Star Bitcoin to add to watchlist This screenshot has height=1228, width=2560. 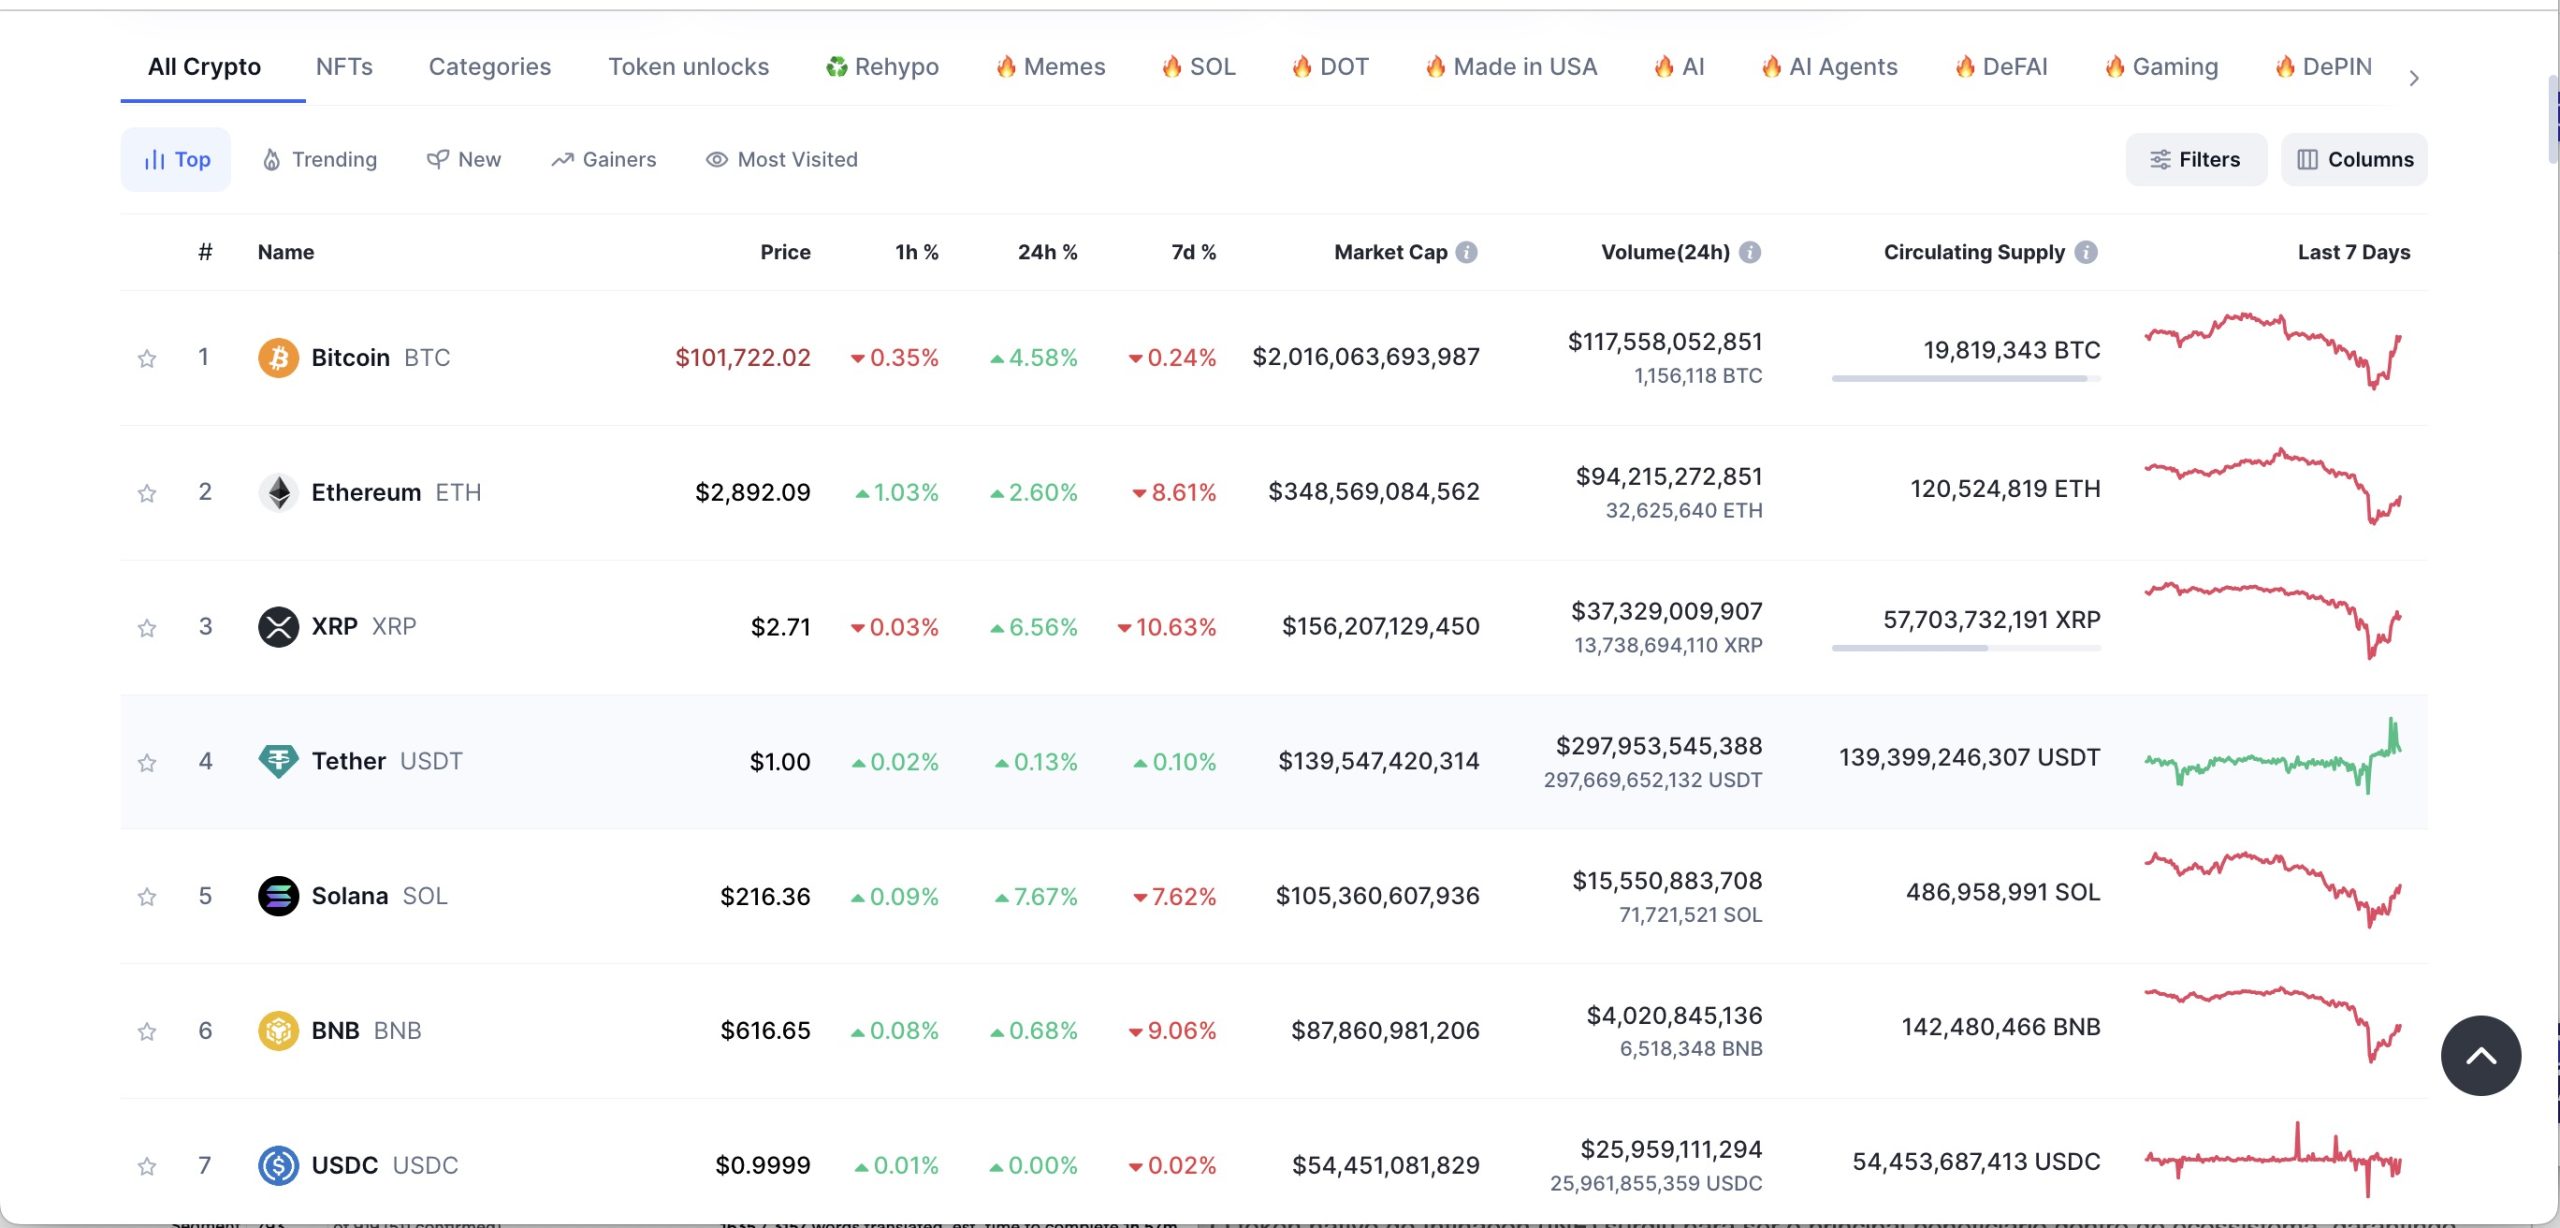tap(147, 358)
